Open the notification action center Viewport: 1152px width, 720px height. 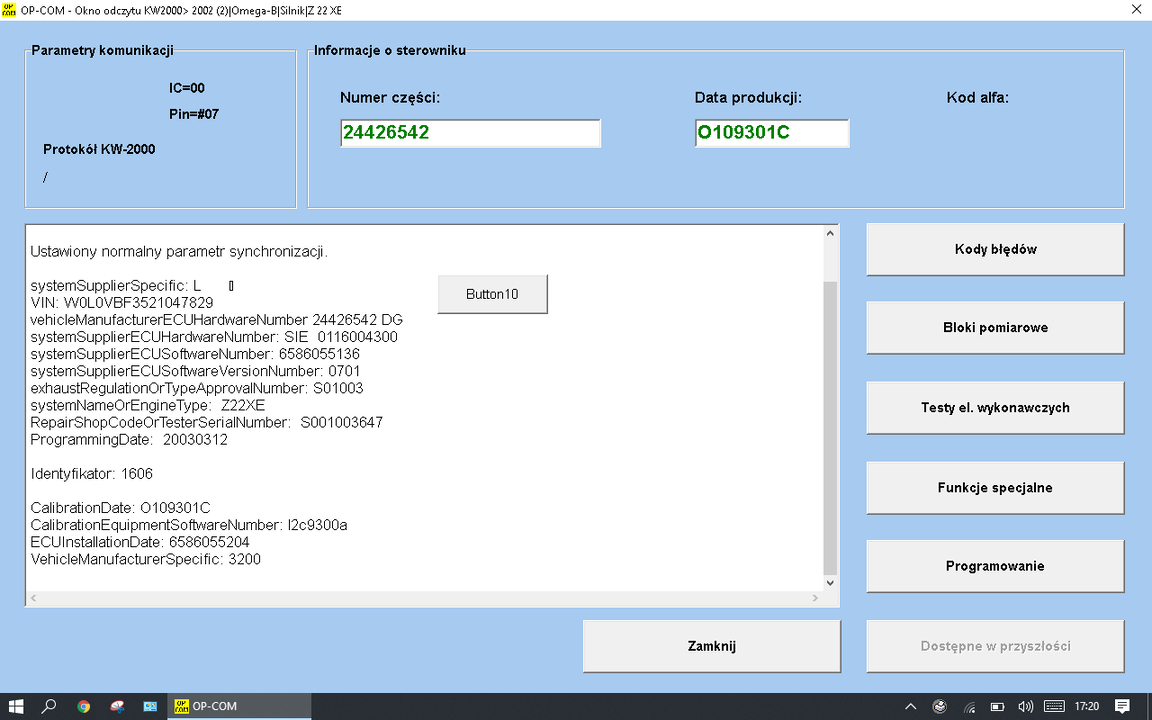(1123, 706)
